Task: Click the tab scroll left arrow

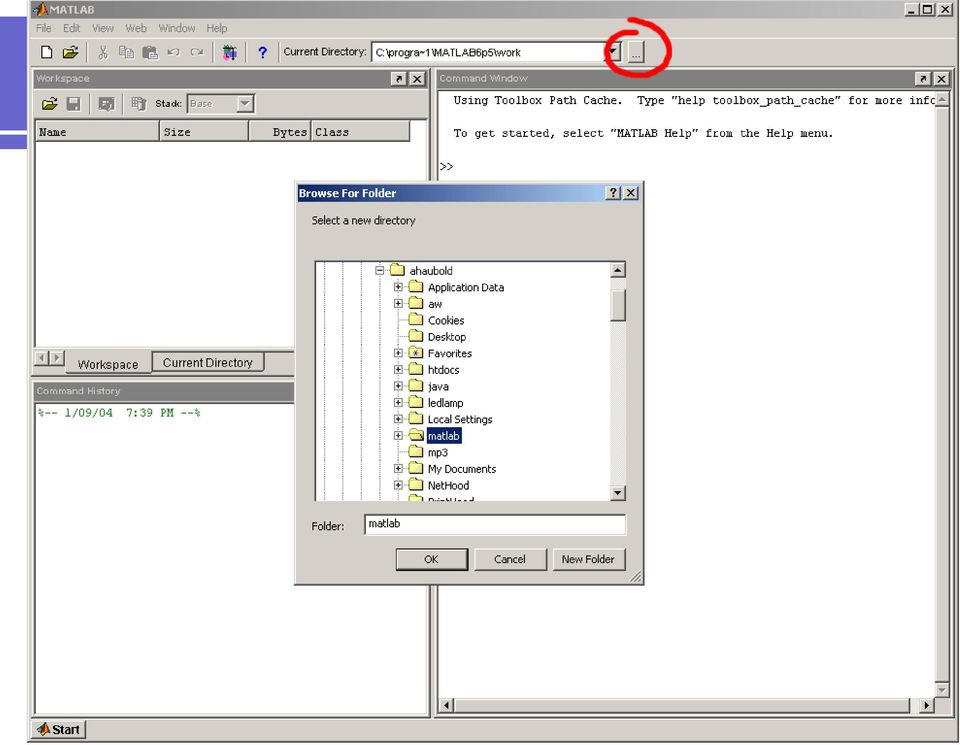Action: [42, 358]
